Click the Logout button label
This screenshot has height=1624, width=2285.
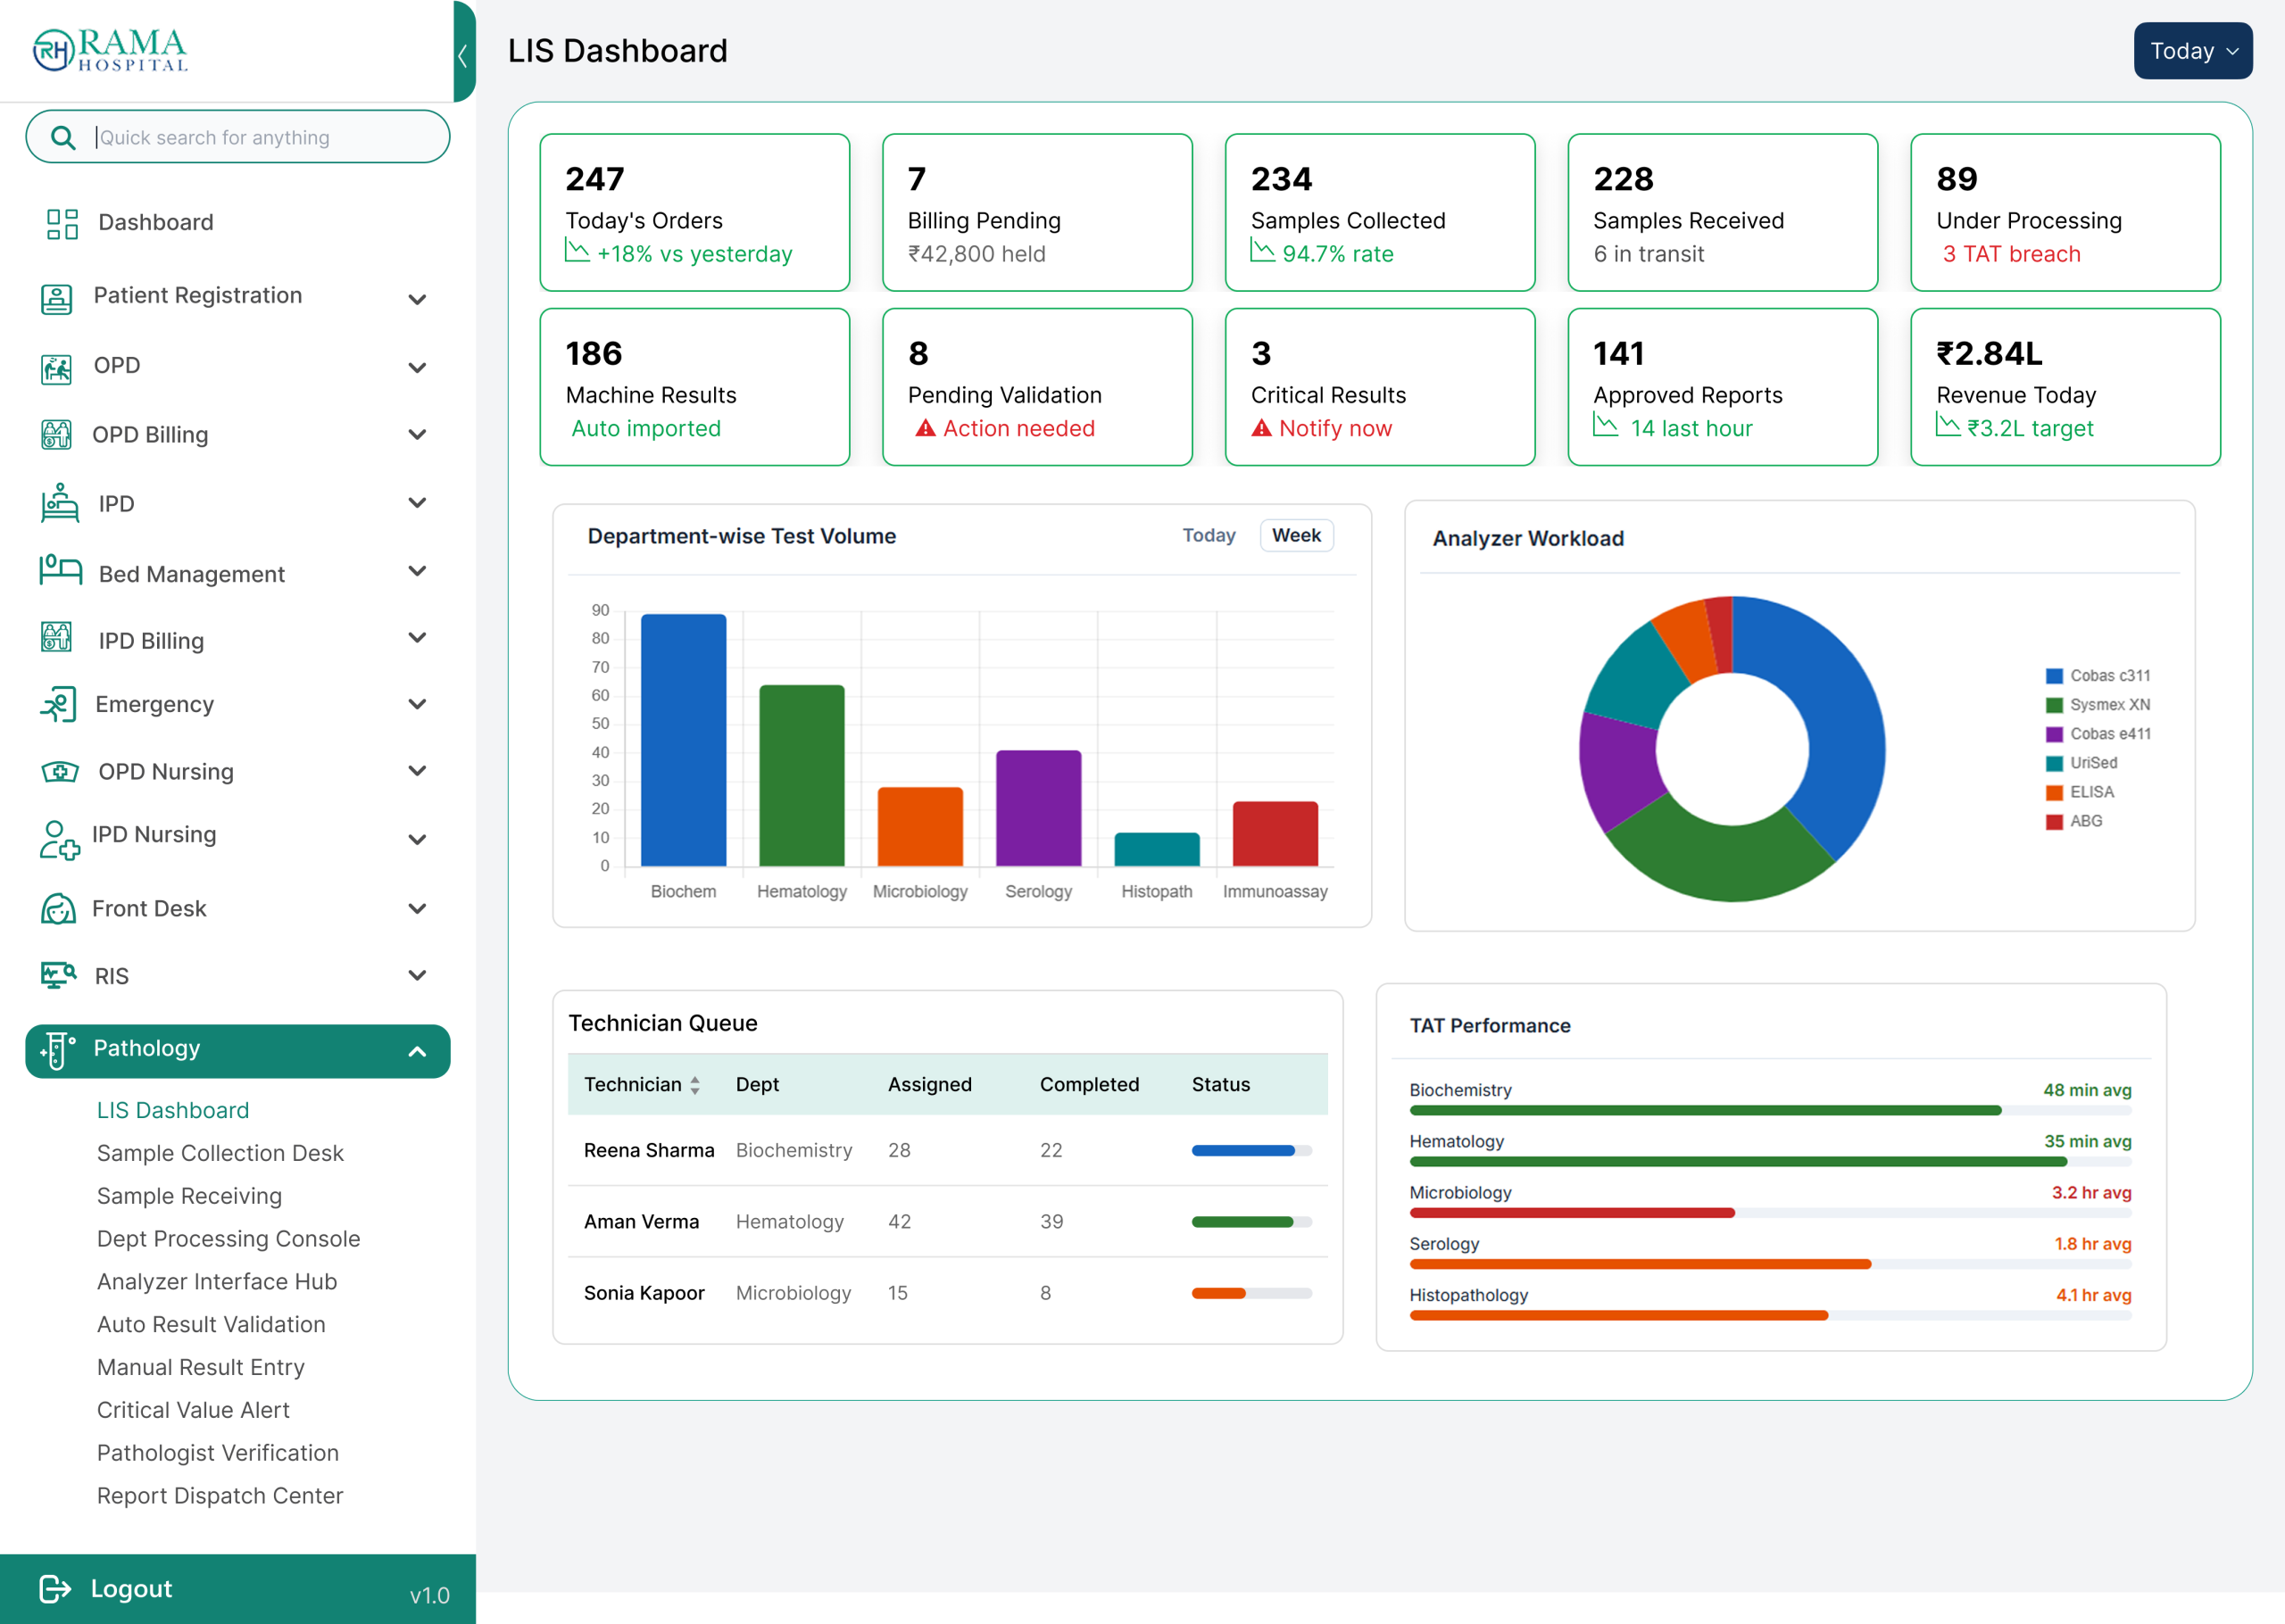(131, 1589)
